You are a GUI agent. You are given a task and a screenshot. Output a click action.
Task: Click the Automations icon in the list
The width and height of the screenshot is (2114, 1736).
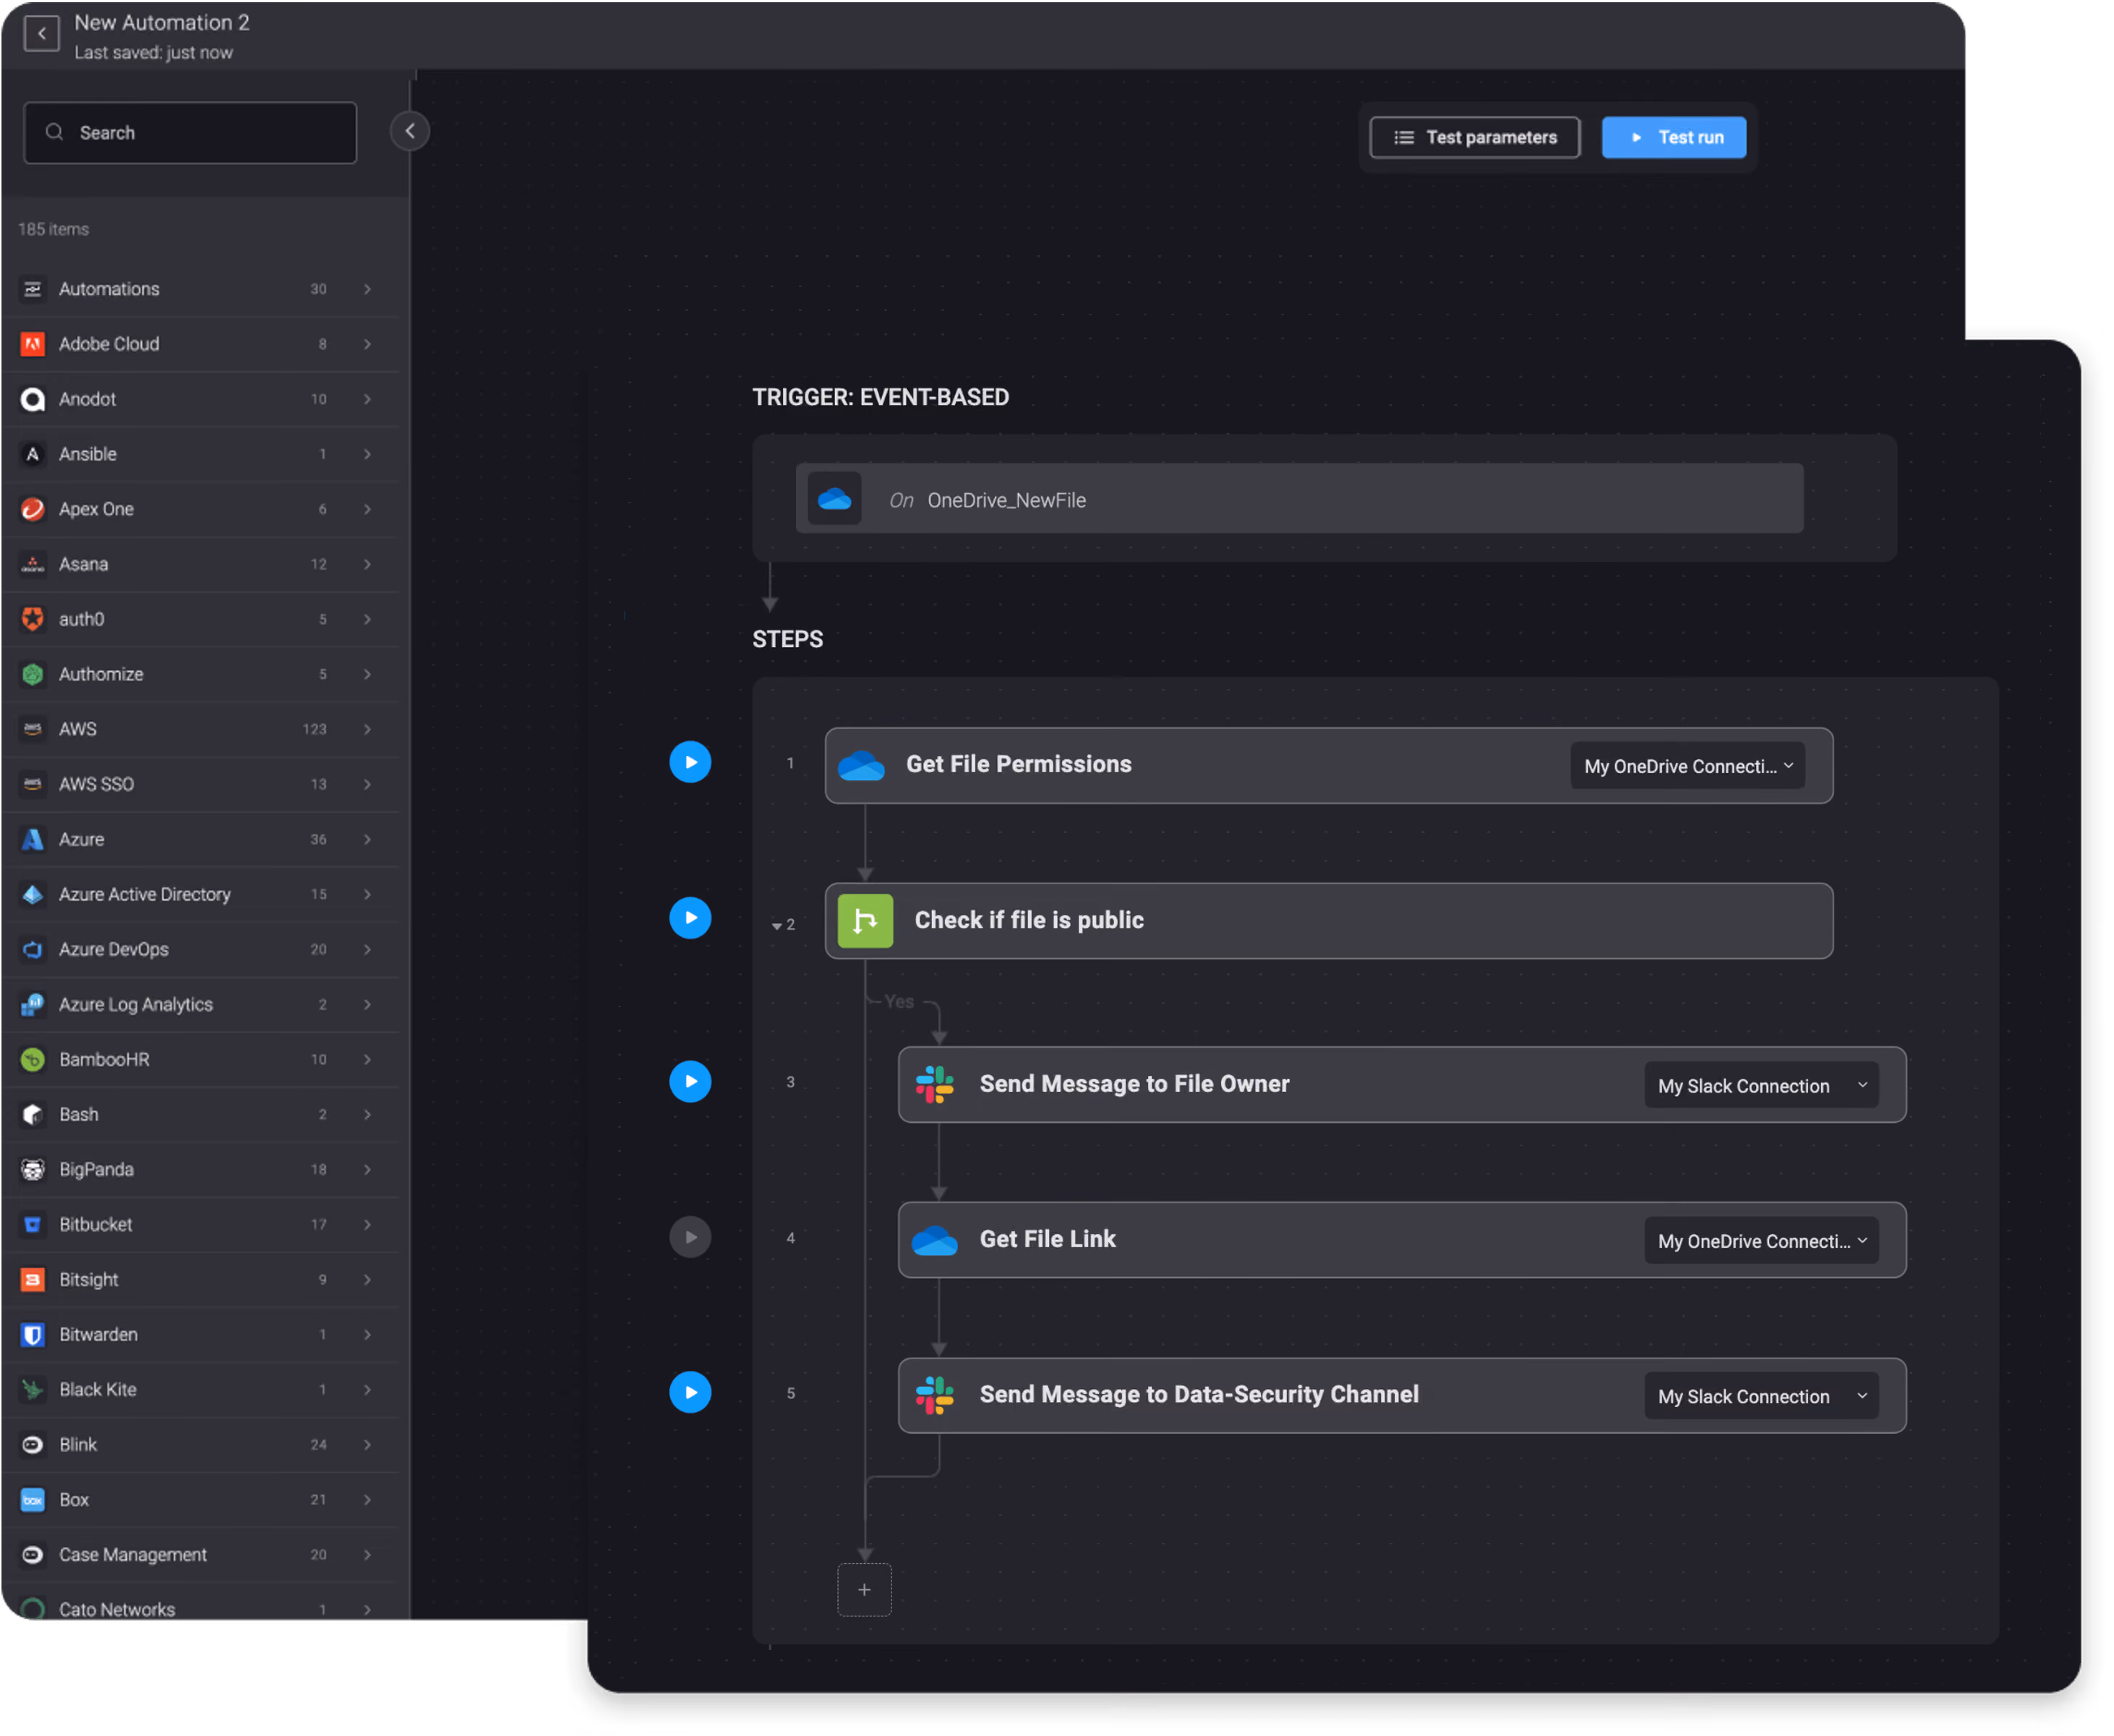33,289
